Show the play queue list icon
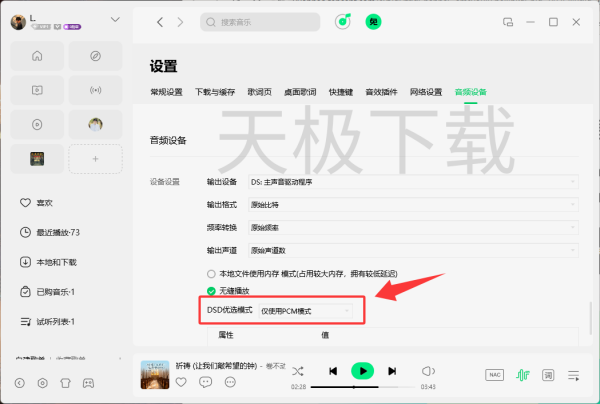Viewport: 600px width, 404px height. (574, 374)
